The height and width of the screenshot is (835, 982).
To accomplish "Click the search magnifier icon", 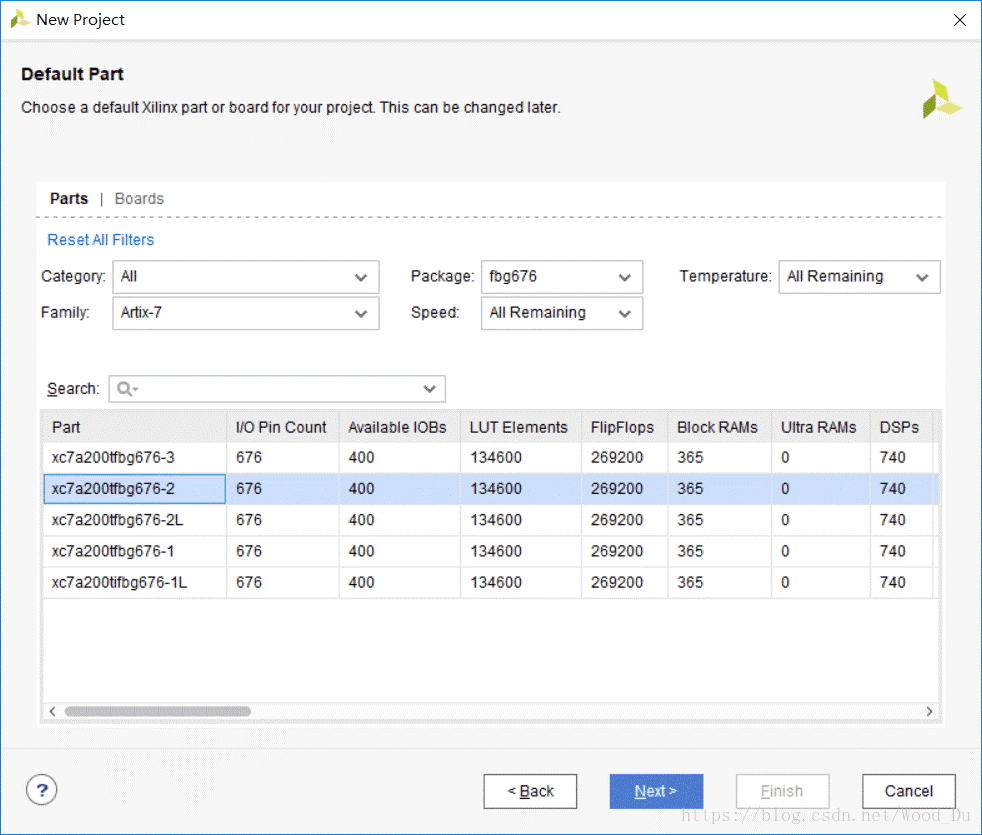I will [x=125, y=389].
